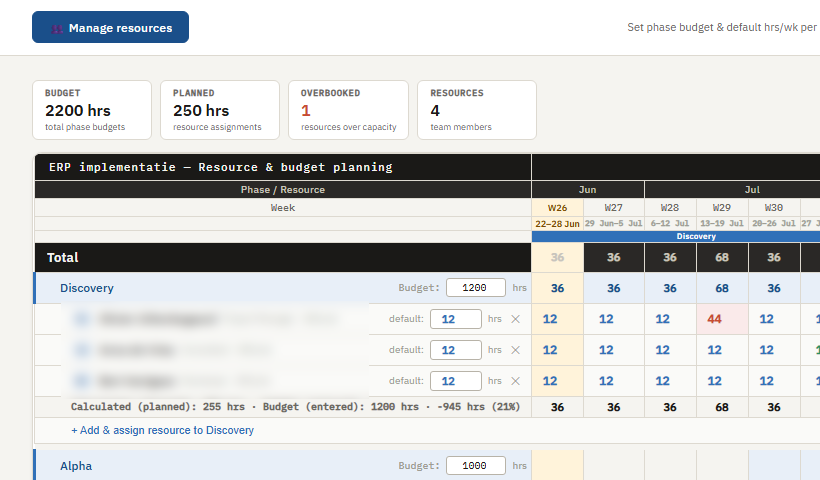Open the RESOURCES 4 team members card
820x480 pixels.
tap(477, 110)
